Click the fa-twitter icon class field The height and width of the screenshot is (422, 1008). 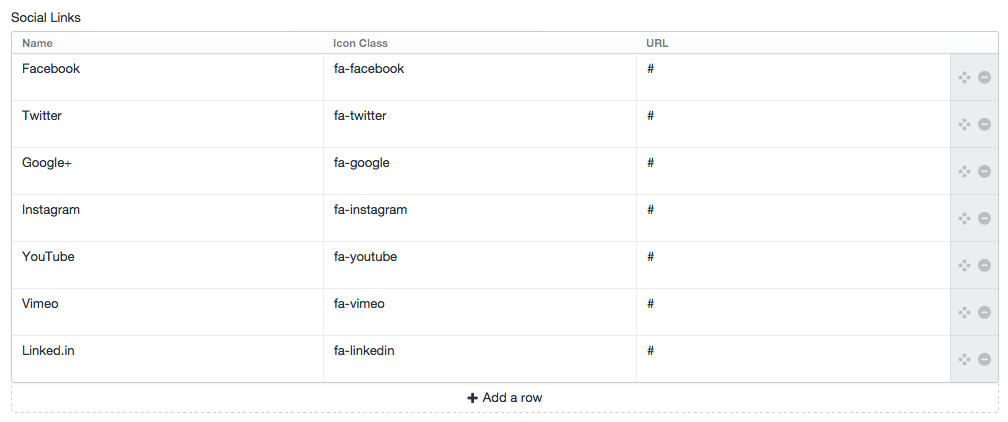coord(480,124)
